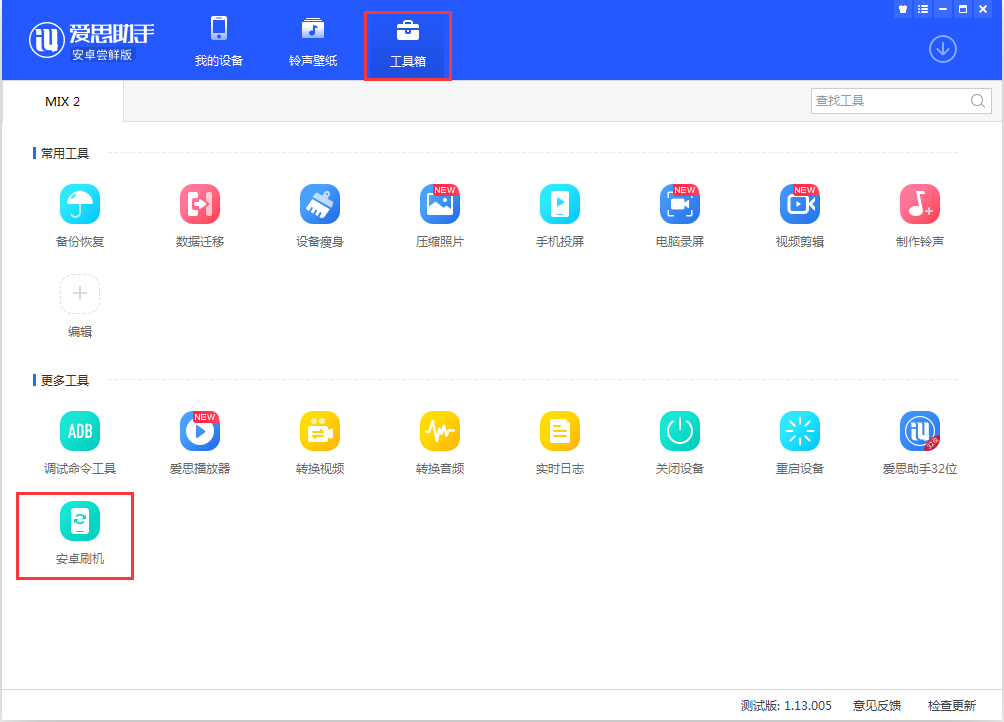Open the ADB 调试命令工具

tap(80, 432)
